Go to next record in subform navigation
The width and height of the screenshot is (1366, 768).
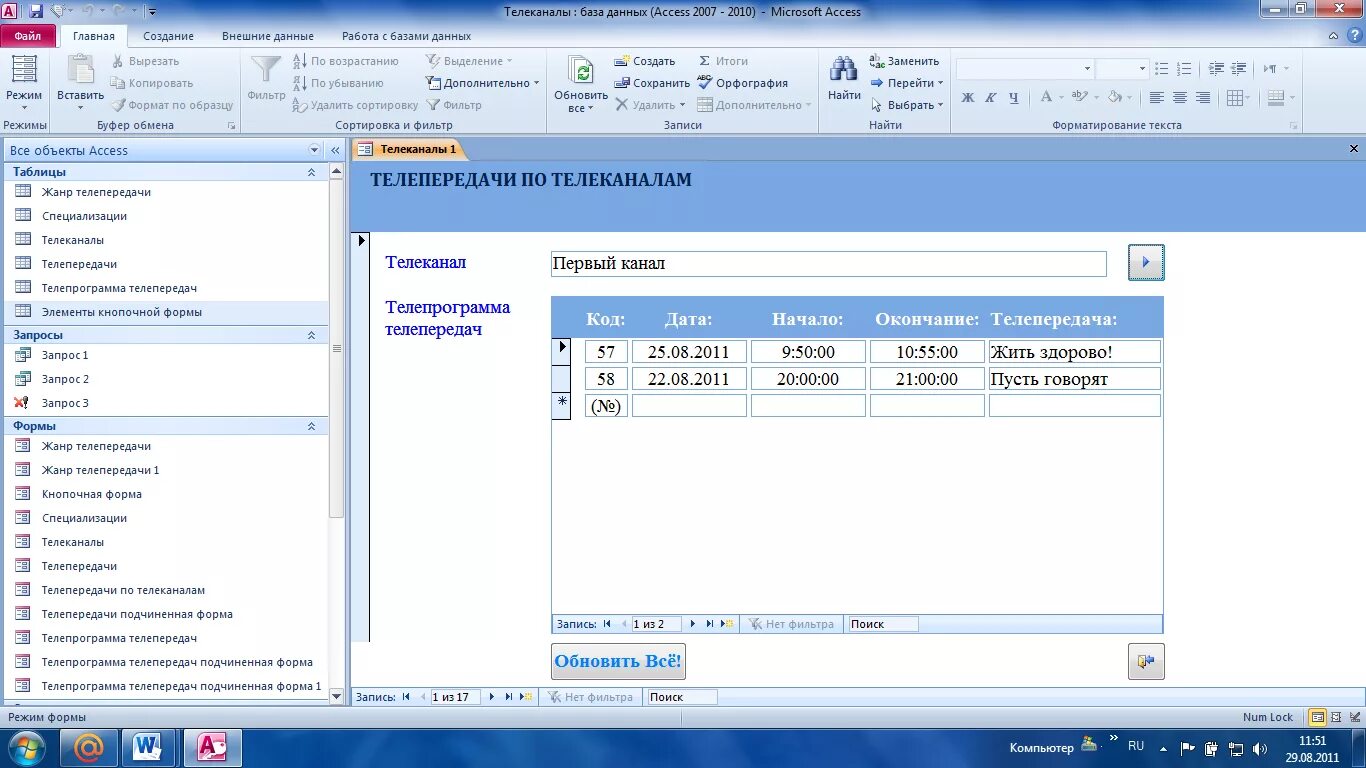[692, 624]
